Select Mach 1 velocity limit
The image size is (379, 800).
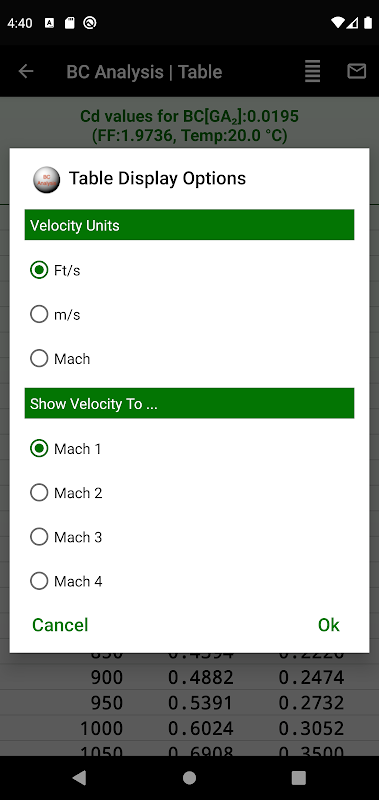click(x=65, y=448)
